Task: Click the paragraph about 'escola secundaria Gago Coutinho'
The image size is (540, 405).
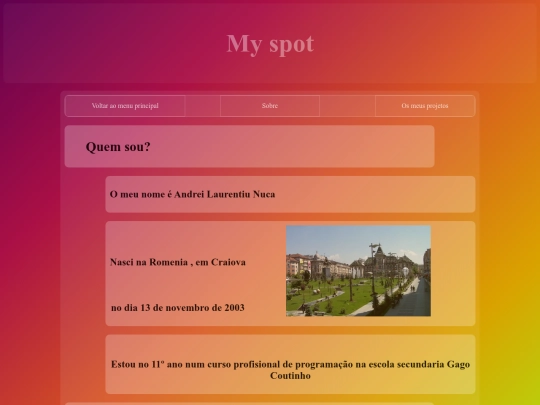Action: point(290,370)
